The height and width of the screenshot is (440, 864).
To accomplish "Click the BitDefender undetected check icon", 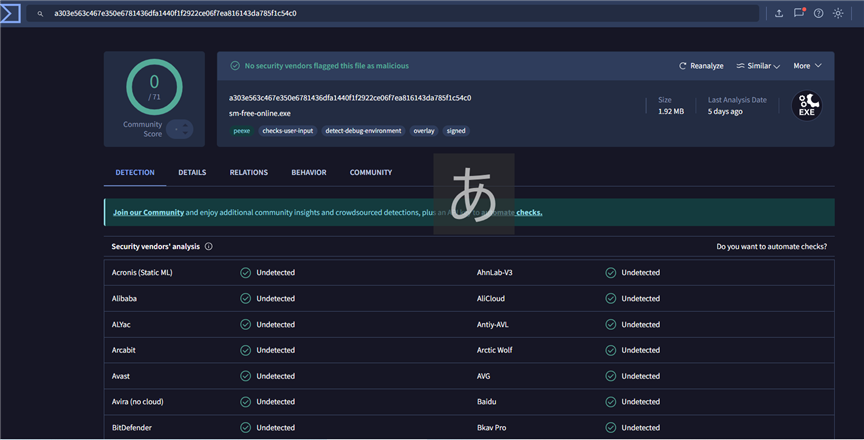I will click(x=246, y=427).
